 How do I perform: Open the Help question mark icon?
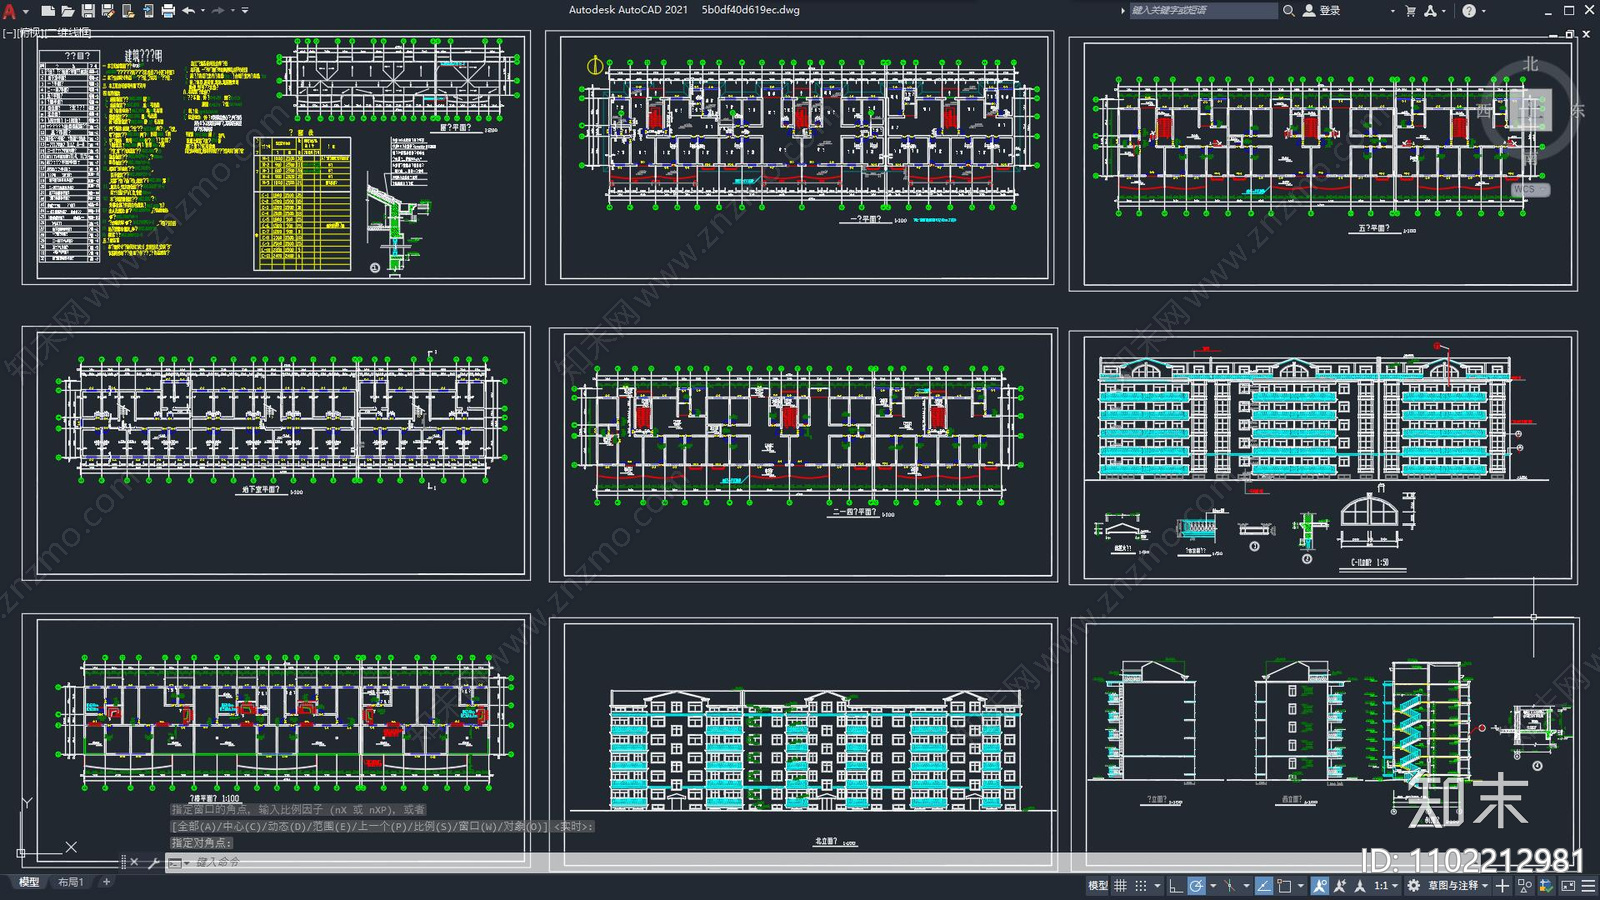pos(1468,10)
